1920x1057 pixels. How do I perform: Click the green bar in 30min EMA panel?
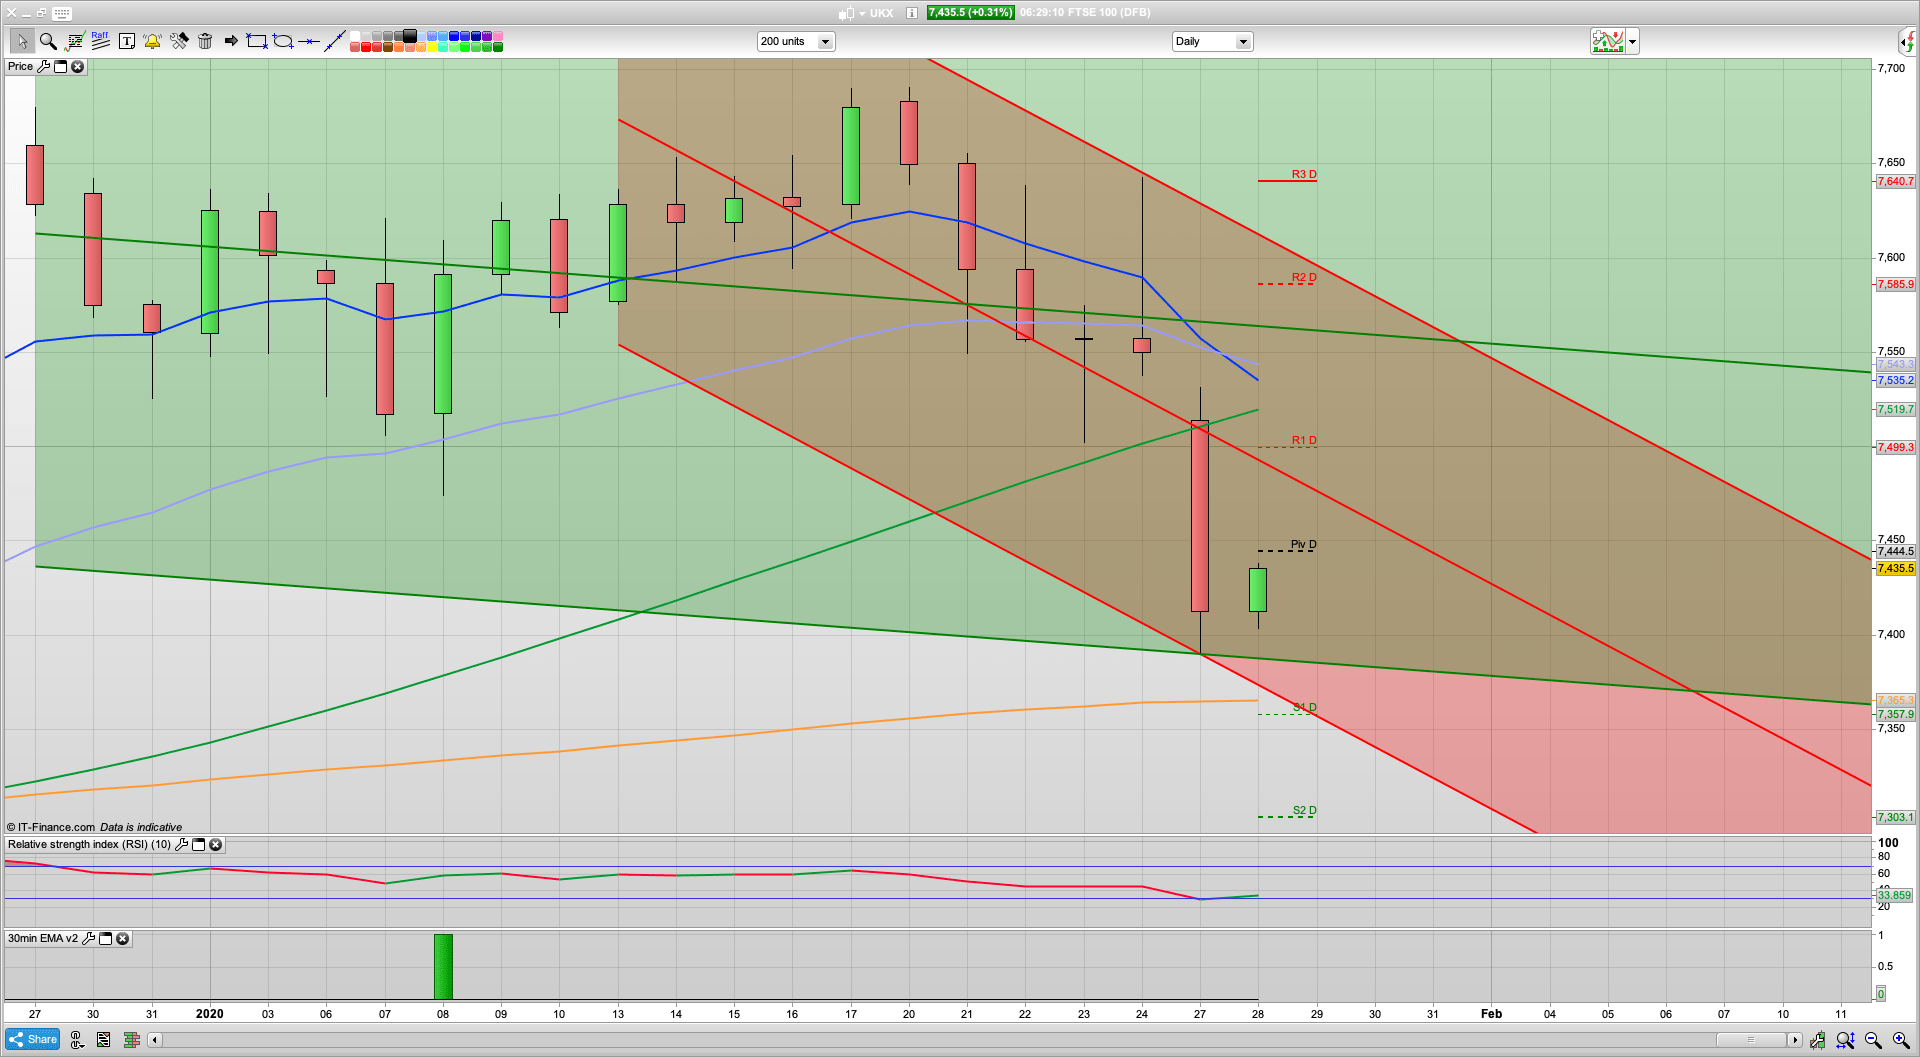(x=443, y=966)
